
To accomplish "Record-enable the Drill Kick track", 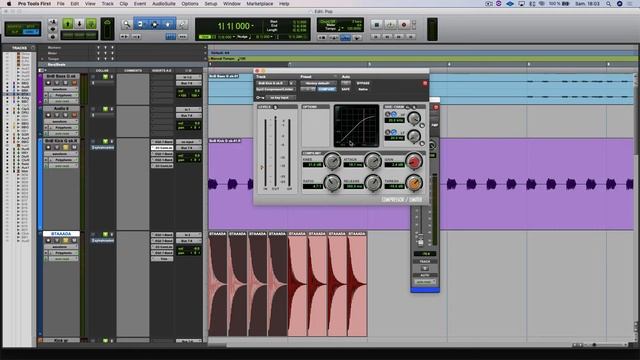I will [48, 147].
